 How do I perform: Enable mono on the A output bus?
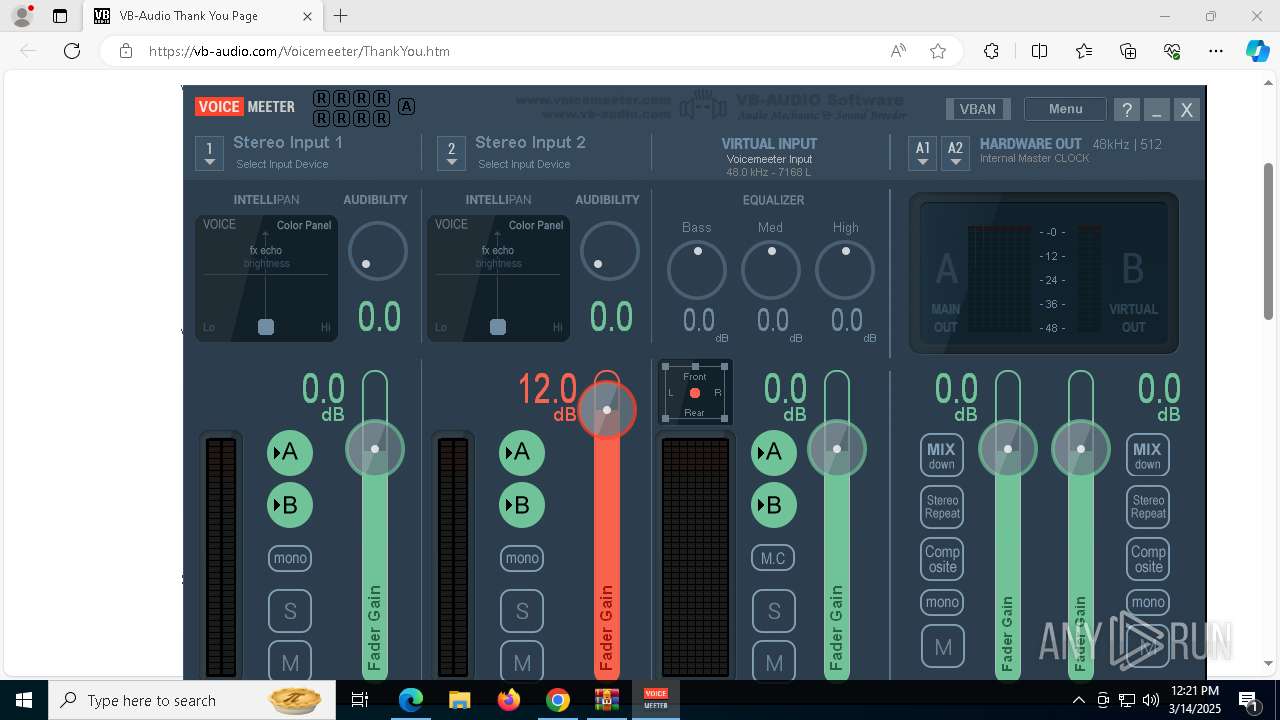[942, 602]
